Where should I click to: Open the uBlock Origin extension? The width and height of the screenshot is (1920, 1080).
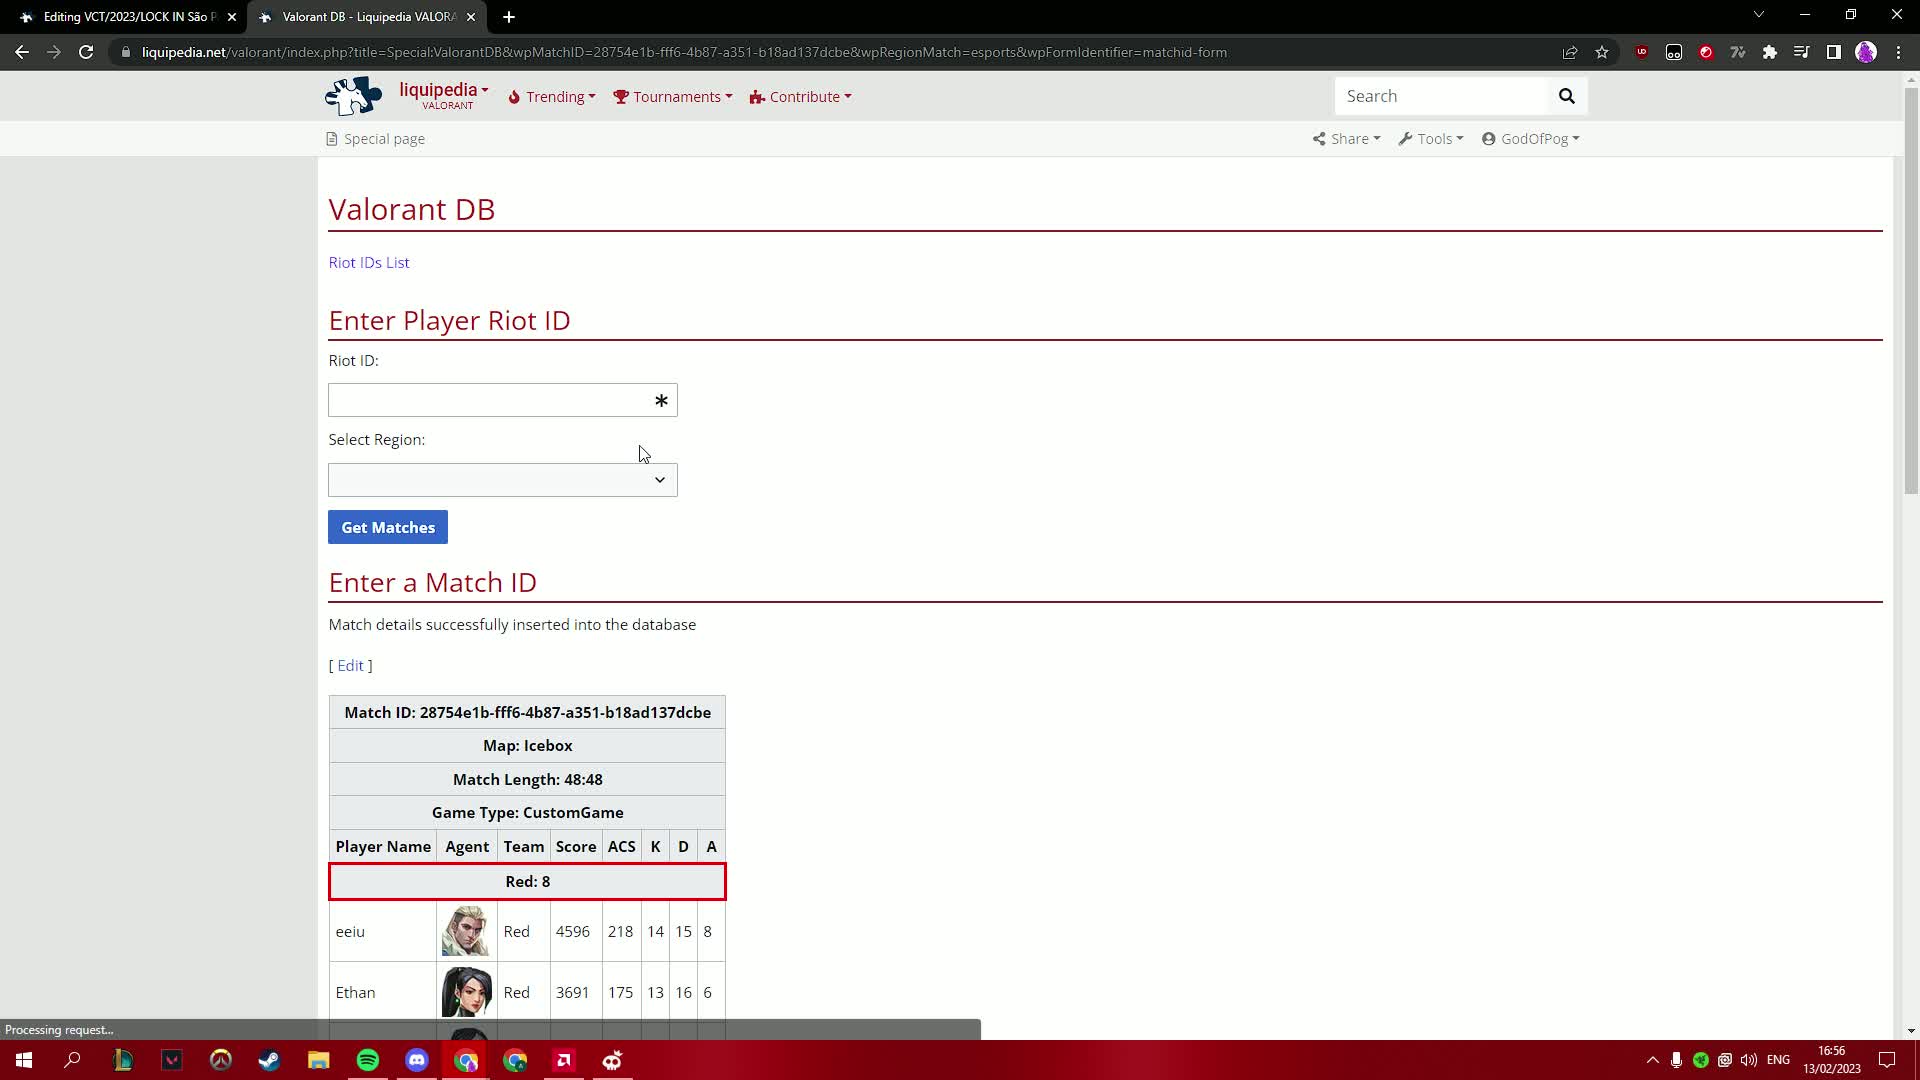pyautogui.click(x=1642, y=52)
